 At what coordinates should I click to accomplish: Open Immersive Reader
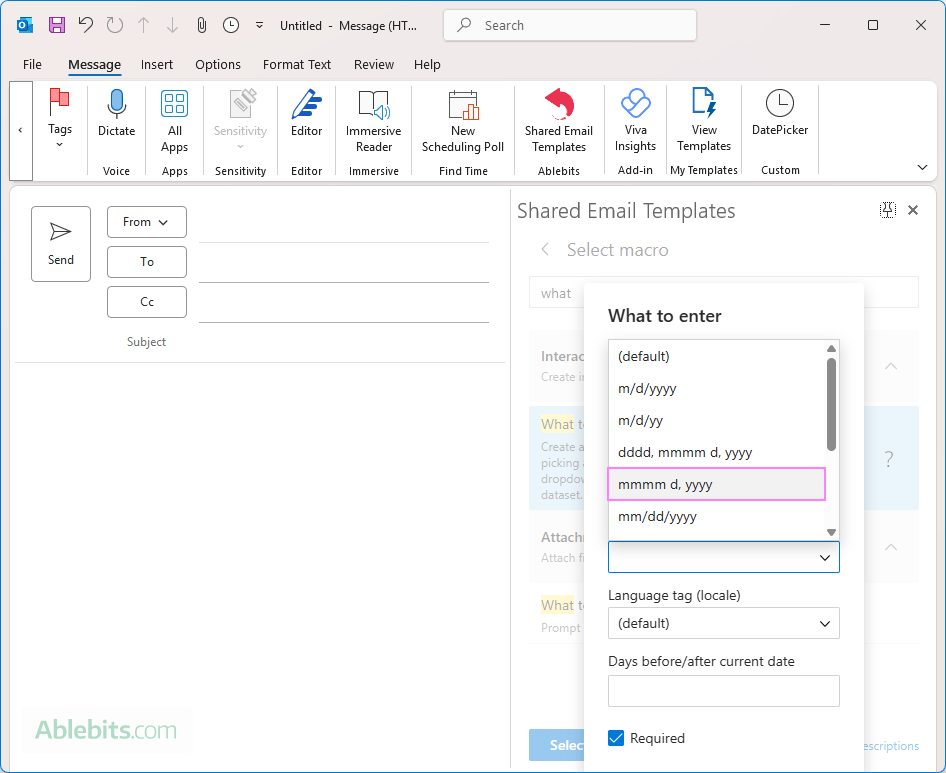coord(373,121)
